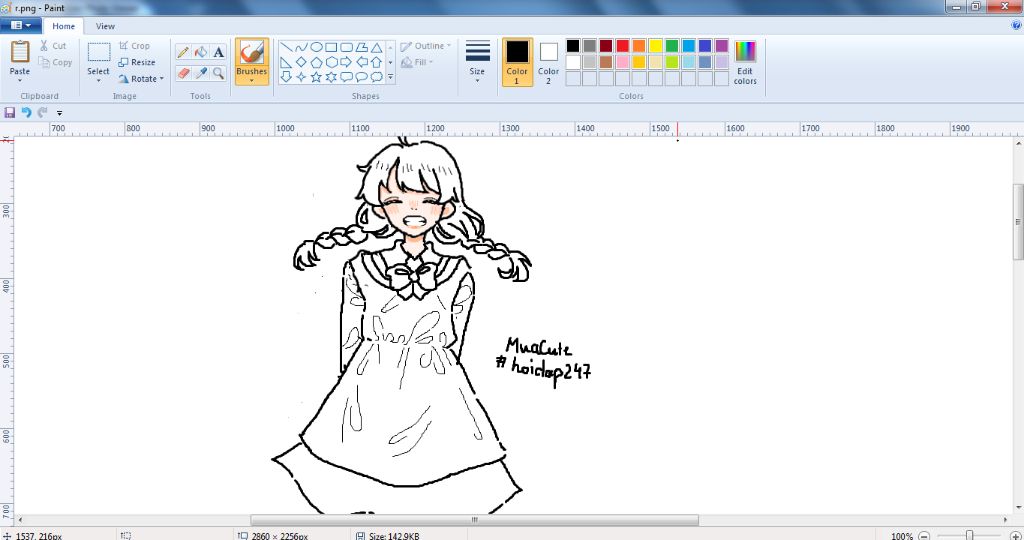The image size is (1024, 540).
Task: Expand the Select dropdown arrow
Action: click(x=99, y=80)
